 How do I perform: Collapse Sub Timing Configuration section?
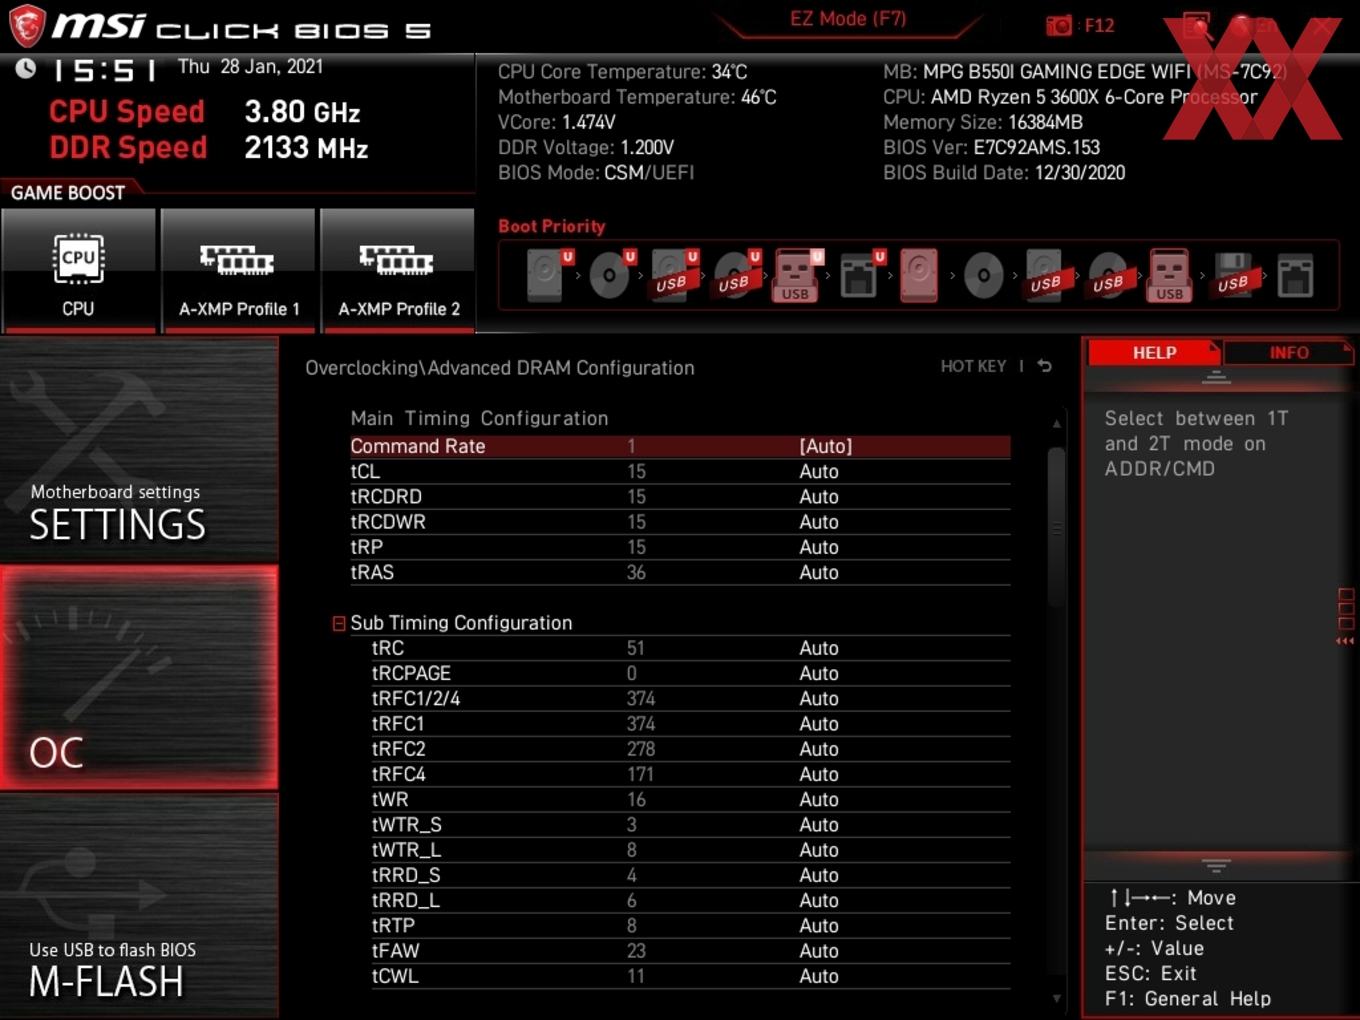tap(339, 623)
